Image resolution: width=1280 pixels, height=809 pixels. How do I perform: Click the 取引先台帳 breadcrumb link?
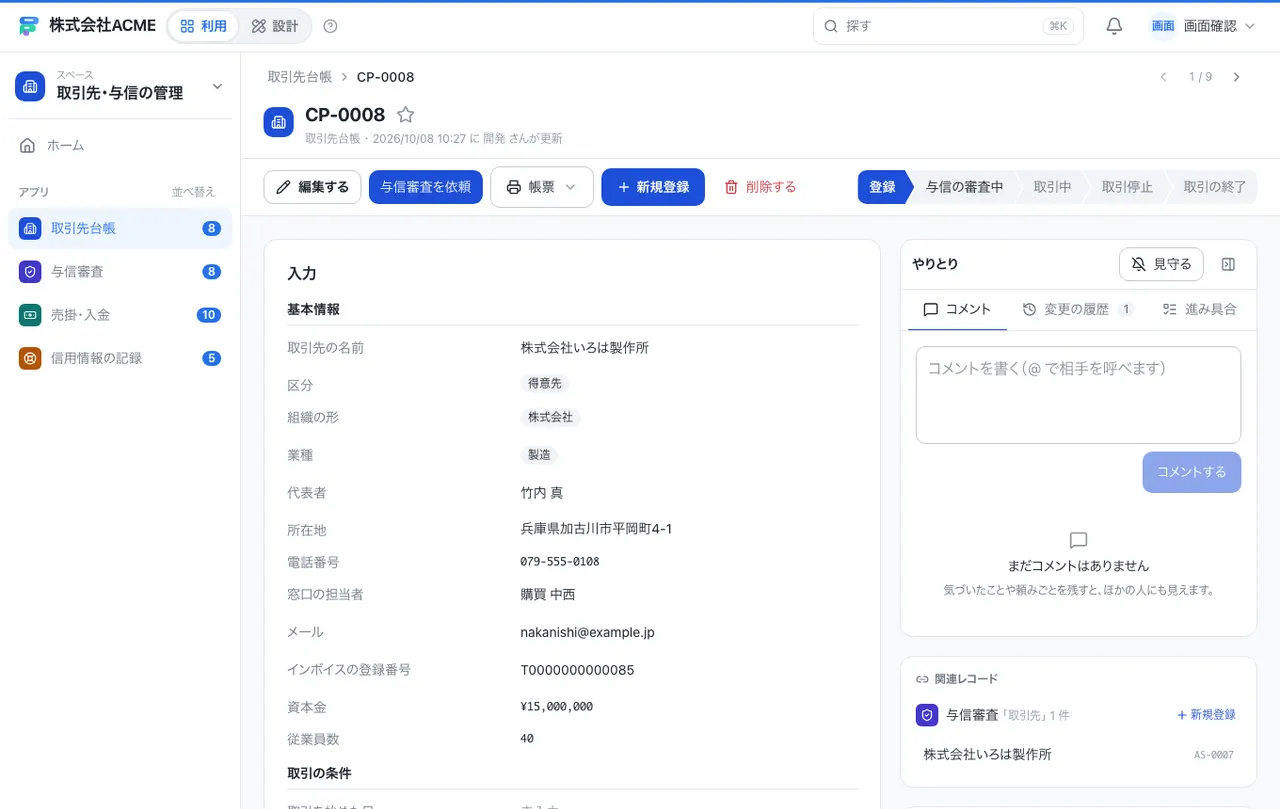[x=299, y=77]
